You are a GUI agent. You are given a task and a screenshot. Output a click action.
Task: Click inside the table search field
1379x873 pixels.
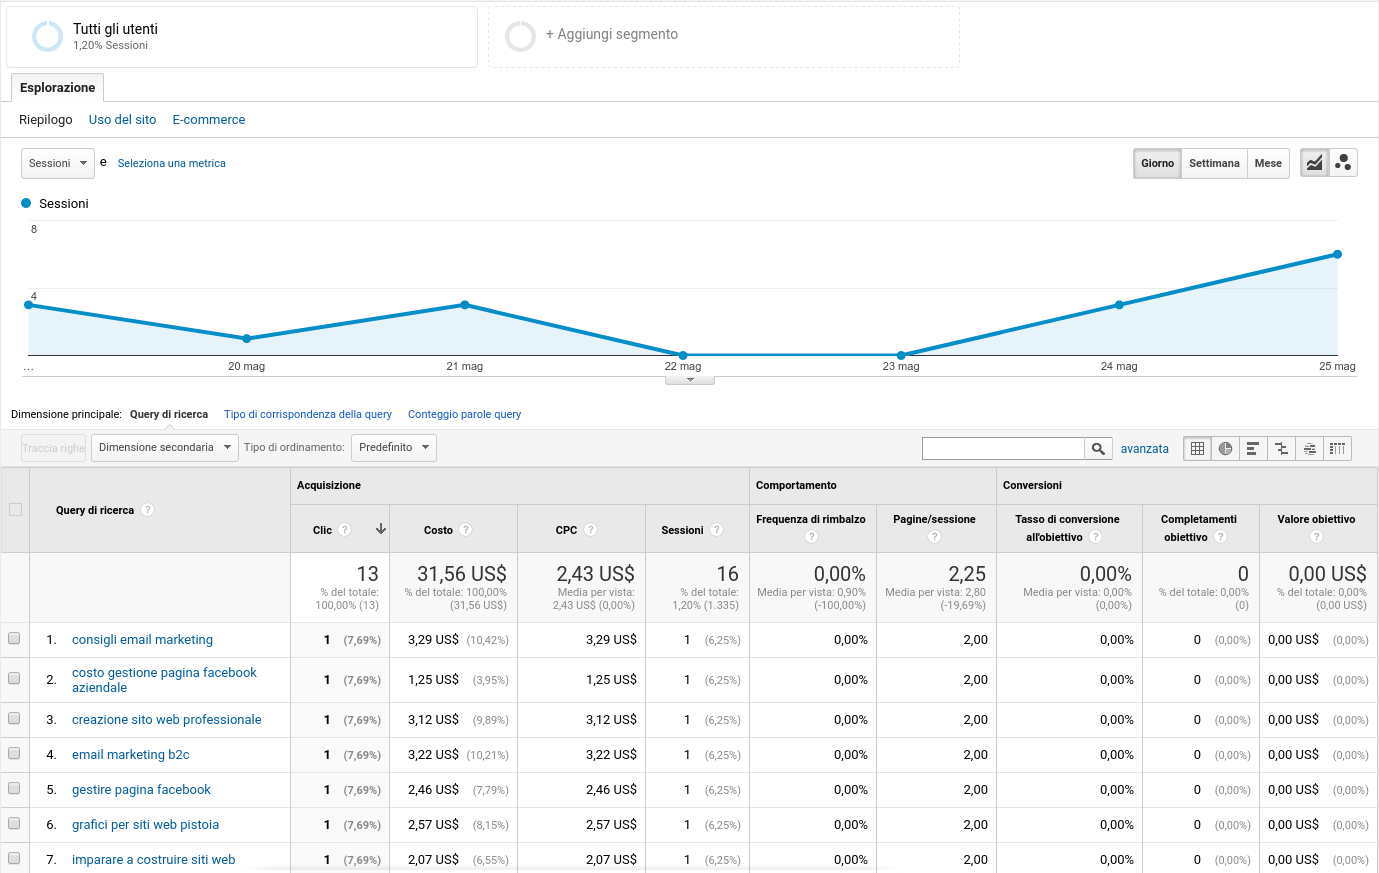pos(1003,449)
